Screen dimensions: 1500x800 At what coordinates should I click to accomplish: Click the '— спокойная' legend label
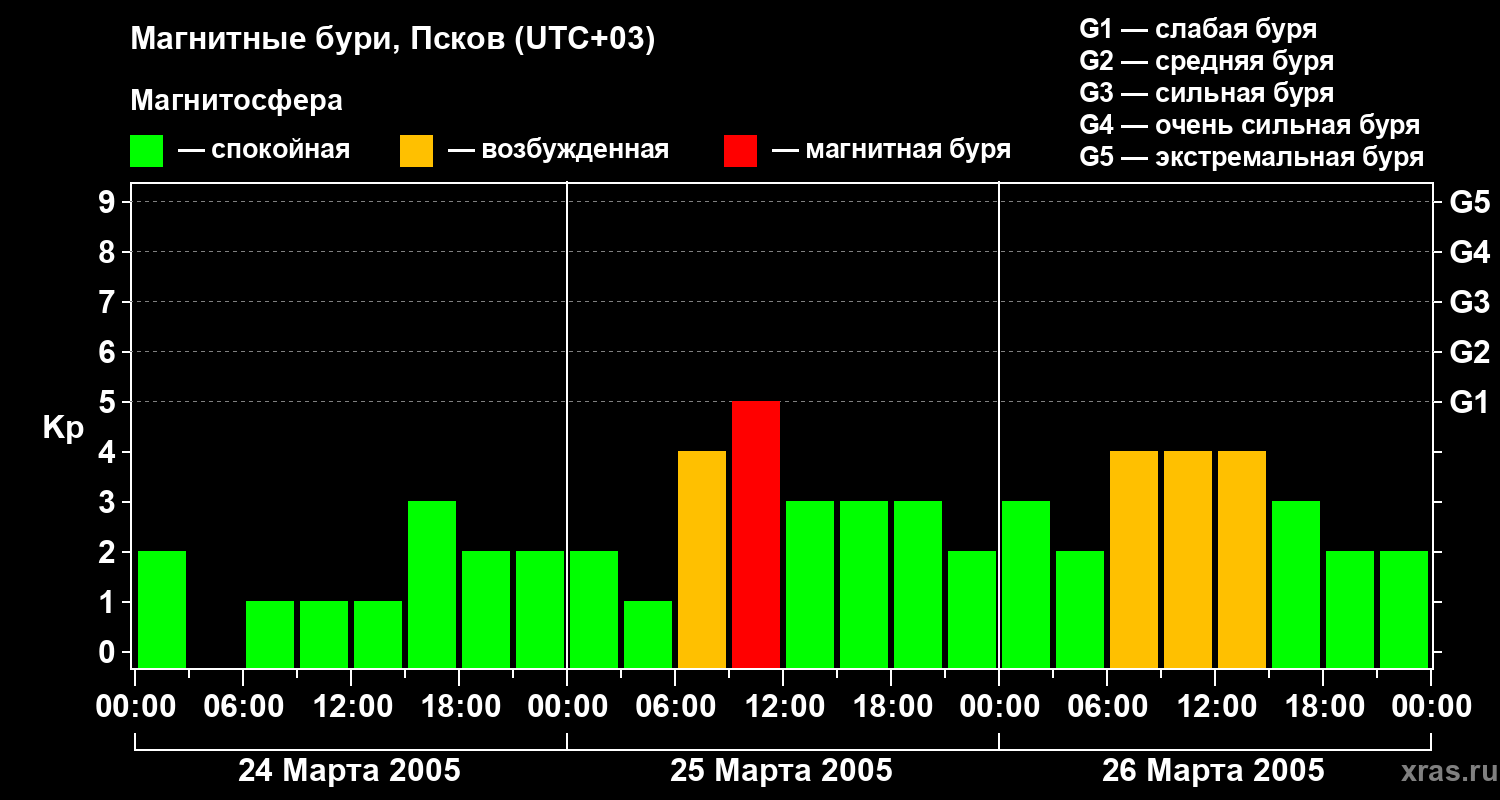(264, 150)
